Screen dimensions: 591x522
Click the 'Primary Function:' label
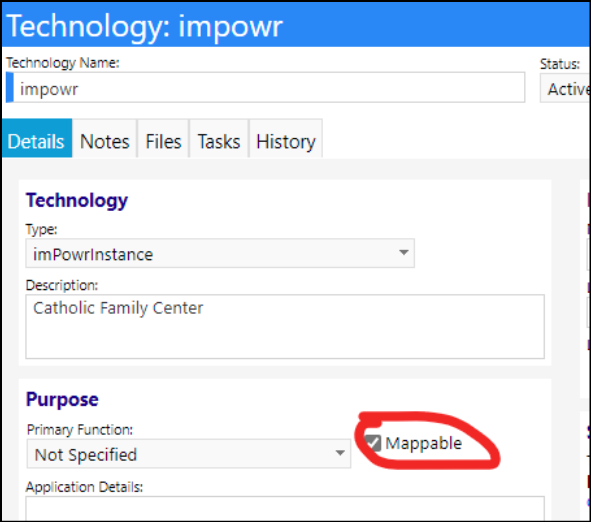(80, 430)
